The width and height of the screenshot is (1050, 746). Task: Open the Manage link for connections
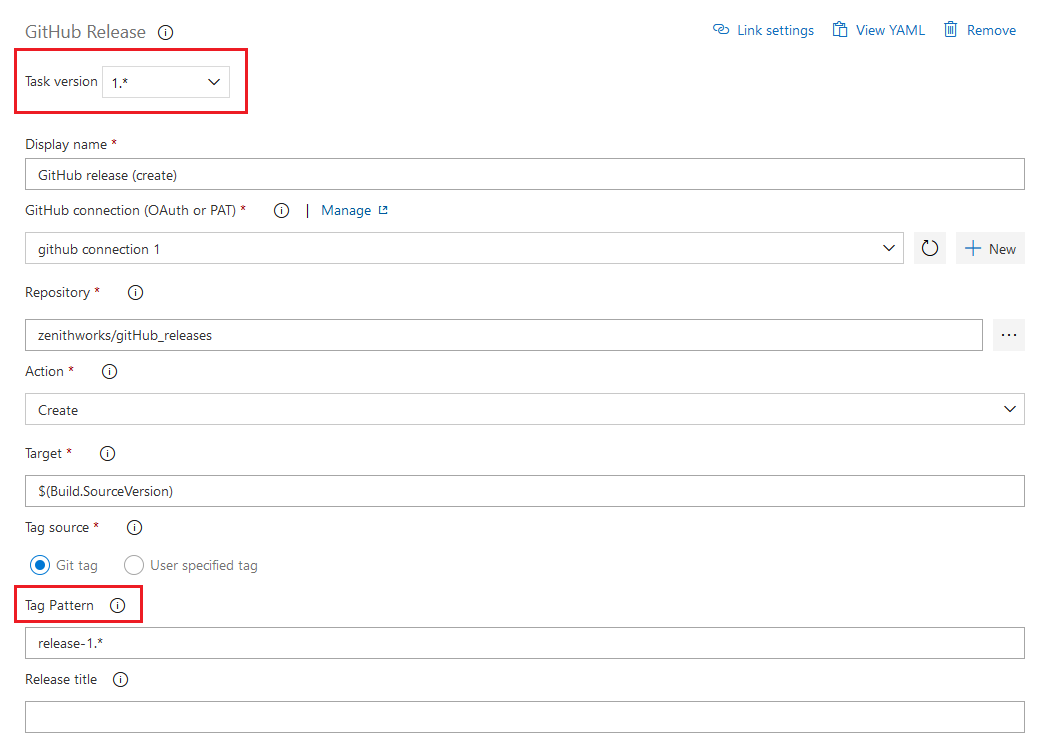(x=346, y=210)
